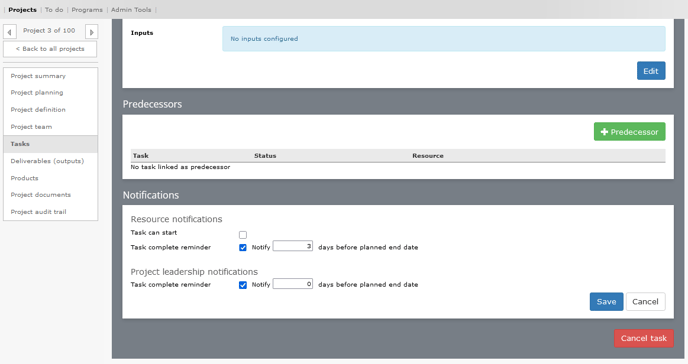
Task: Open Admin Tools menu
Action: [x=131, y=10]
